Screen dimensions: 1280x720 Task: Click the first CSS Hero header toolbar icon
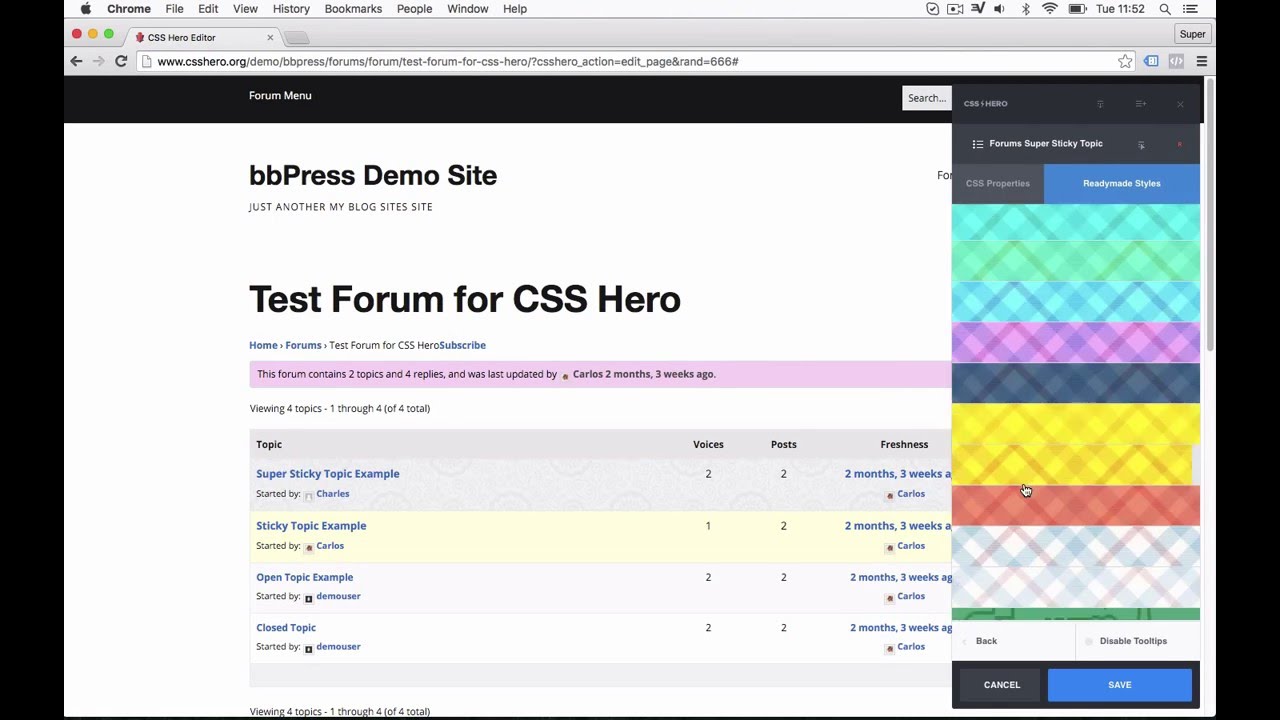click(1100, 104)
